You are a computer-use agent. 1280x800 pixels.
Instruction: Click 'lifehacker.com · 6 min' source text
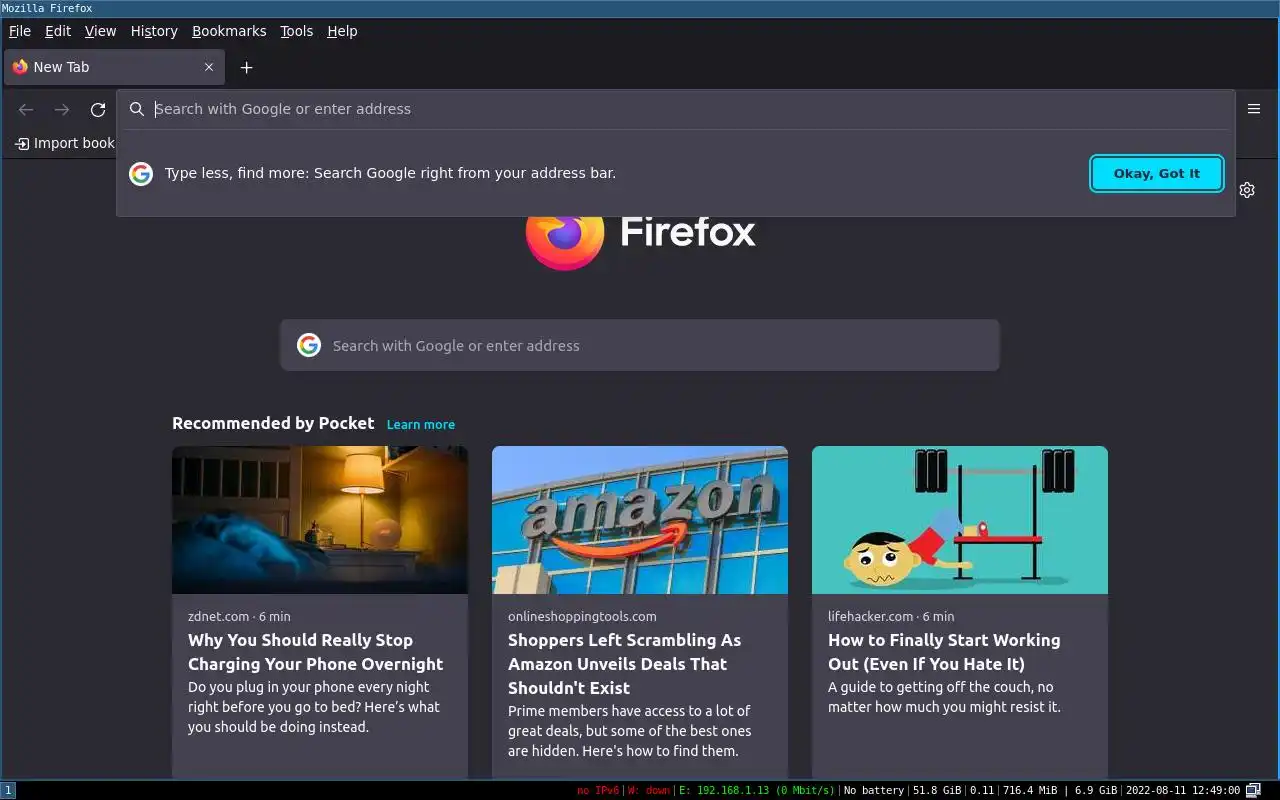click(x=891, y=616)
